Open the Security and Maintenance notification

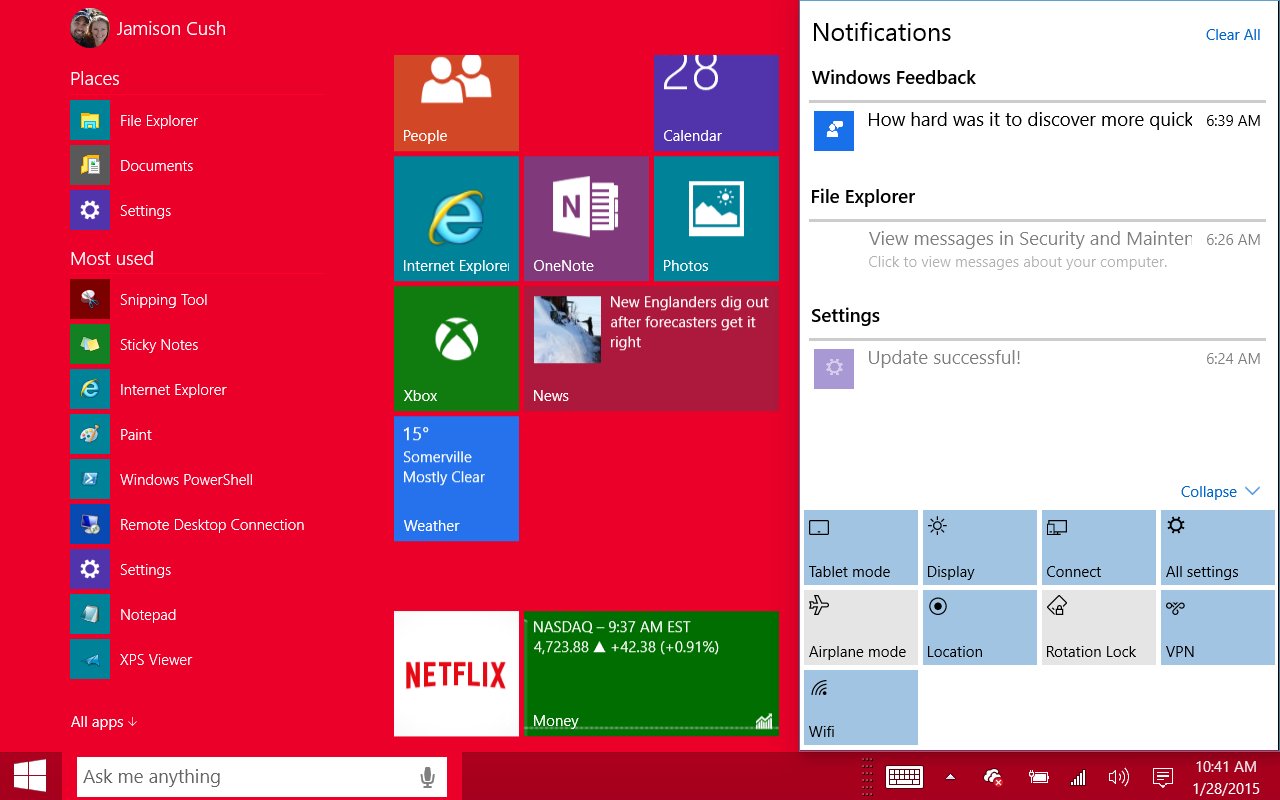(1037, 249)
